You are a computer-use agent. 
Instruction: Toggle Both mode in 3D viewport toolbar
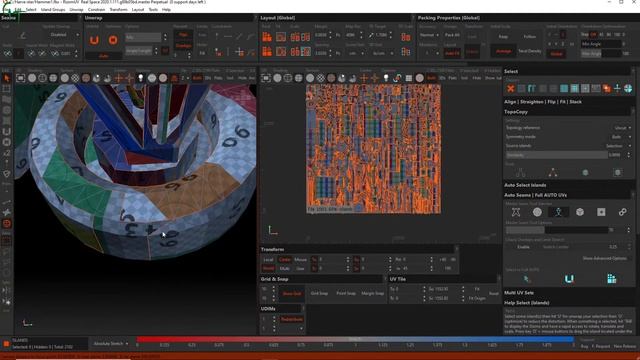197,78
